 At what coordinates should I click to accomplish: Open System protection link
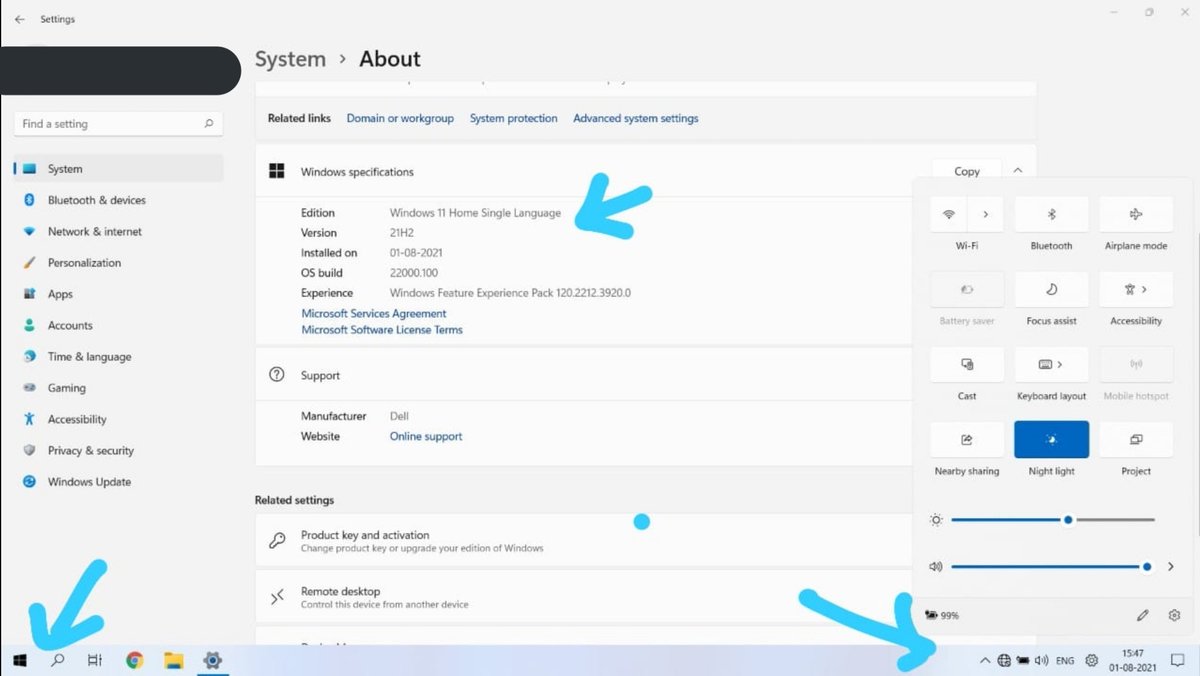tap(513, 118)
